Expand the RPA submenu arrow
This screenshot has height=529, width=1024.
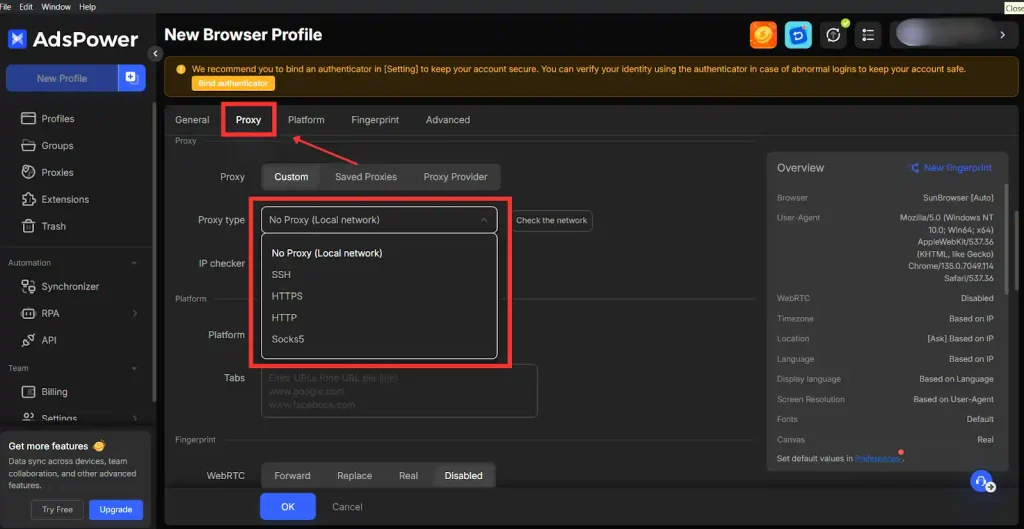pos(135,313)
